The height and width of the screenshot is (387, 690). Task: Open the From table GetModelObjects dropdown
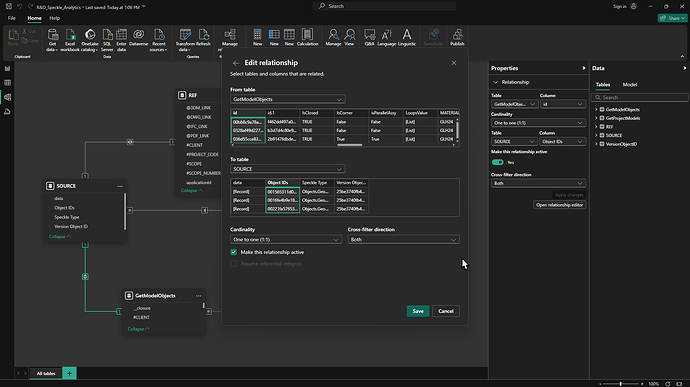click(x=287, y=100)
